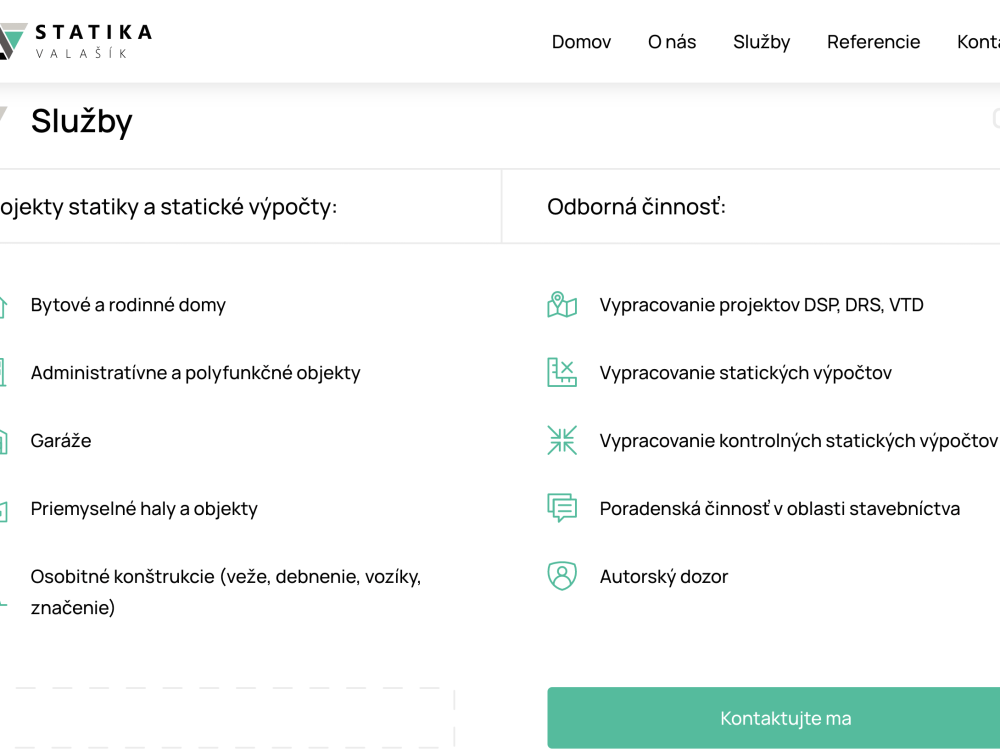This screenshot has width=1000, height=750.
Task: Click the chat bubbles consulting icon
Action: click(562, 508)
